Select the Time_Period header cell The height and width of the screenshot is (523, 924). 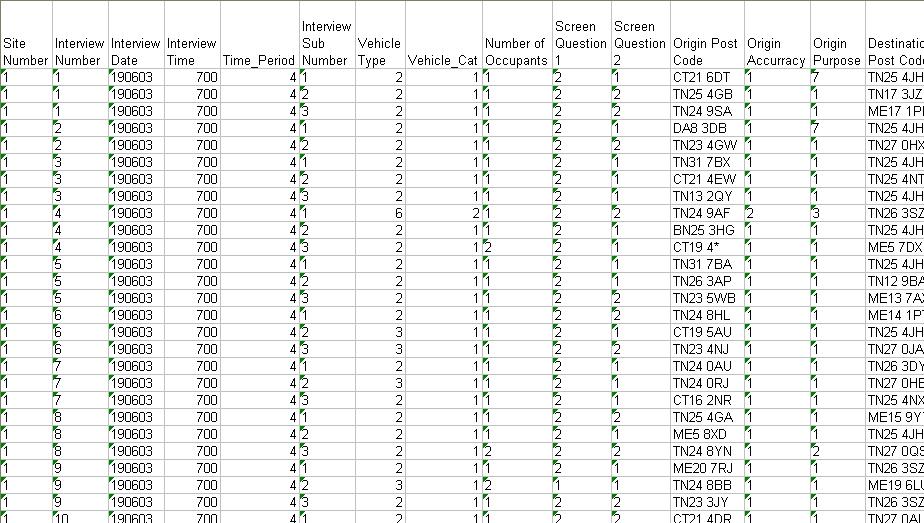pos(260,35)
